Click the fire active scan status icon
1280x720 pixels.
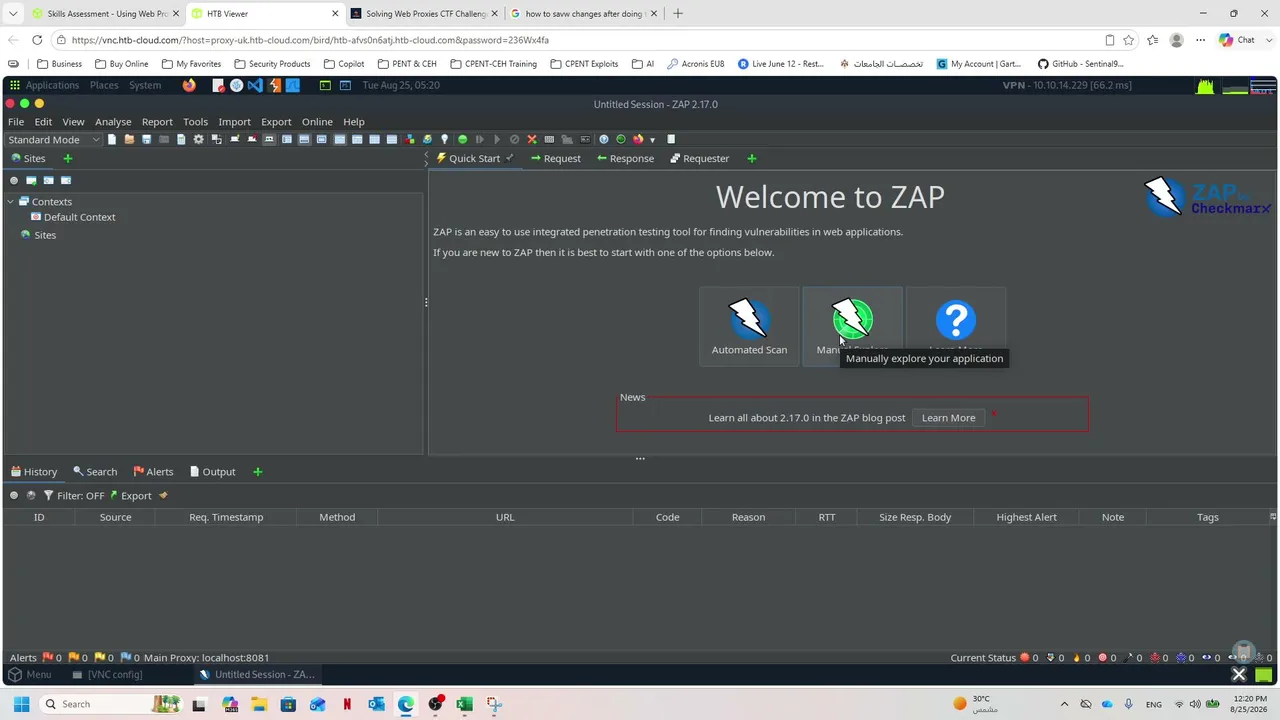pyautogui.click(x=1077, y=658)
